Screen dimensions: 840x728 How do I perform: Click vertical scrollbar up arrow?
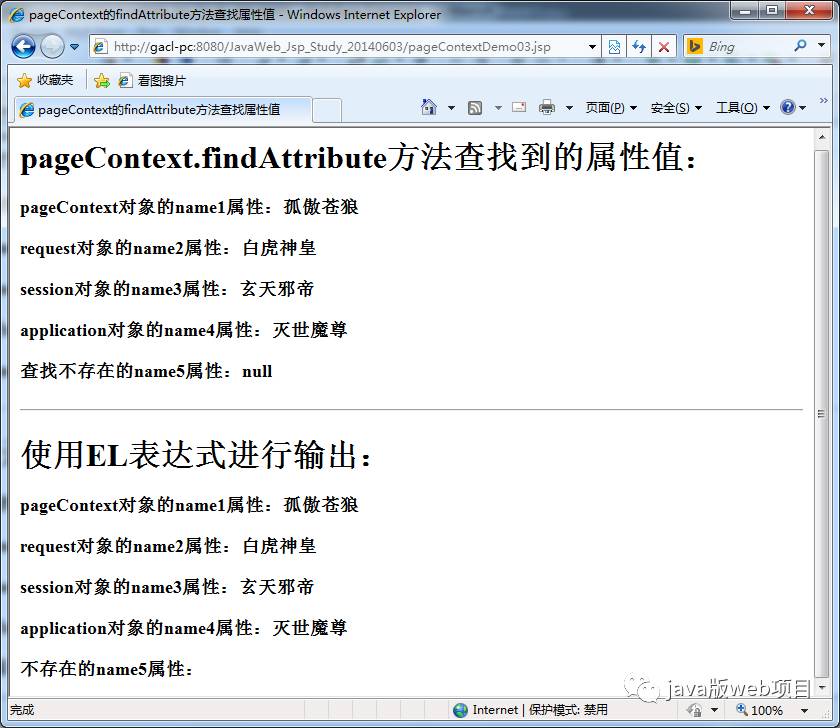[x=822, y=138]
